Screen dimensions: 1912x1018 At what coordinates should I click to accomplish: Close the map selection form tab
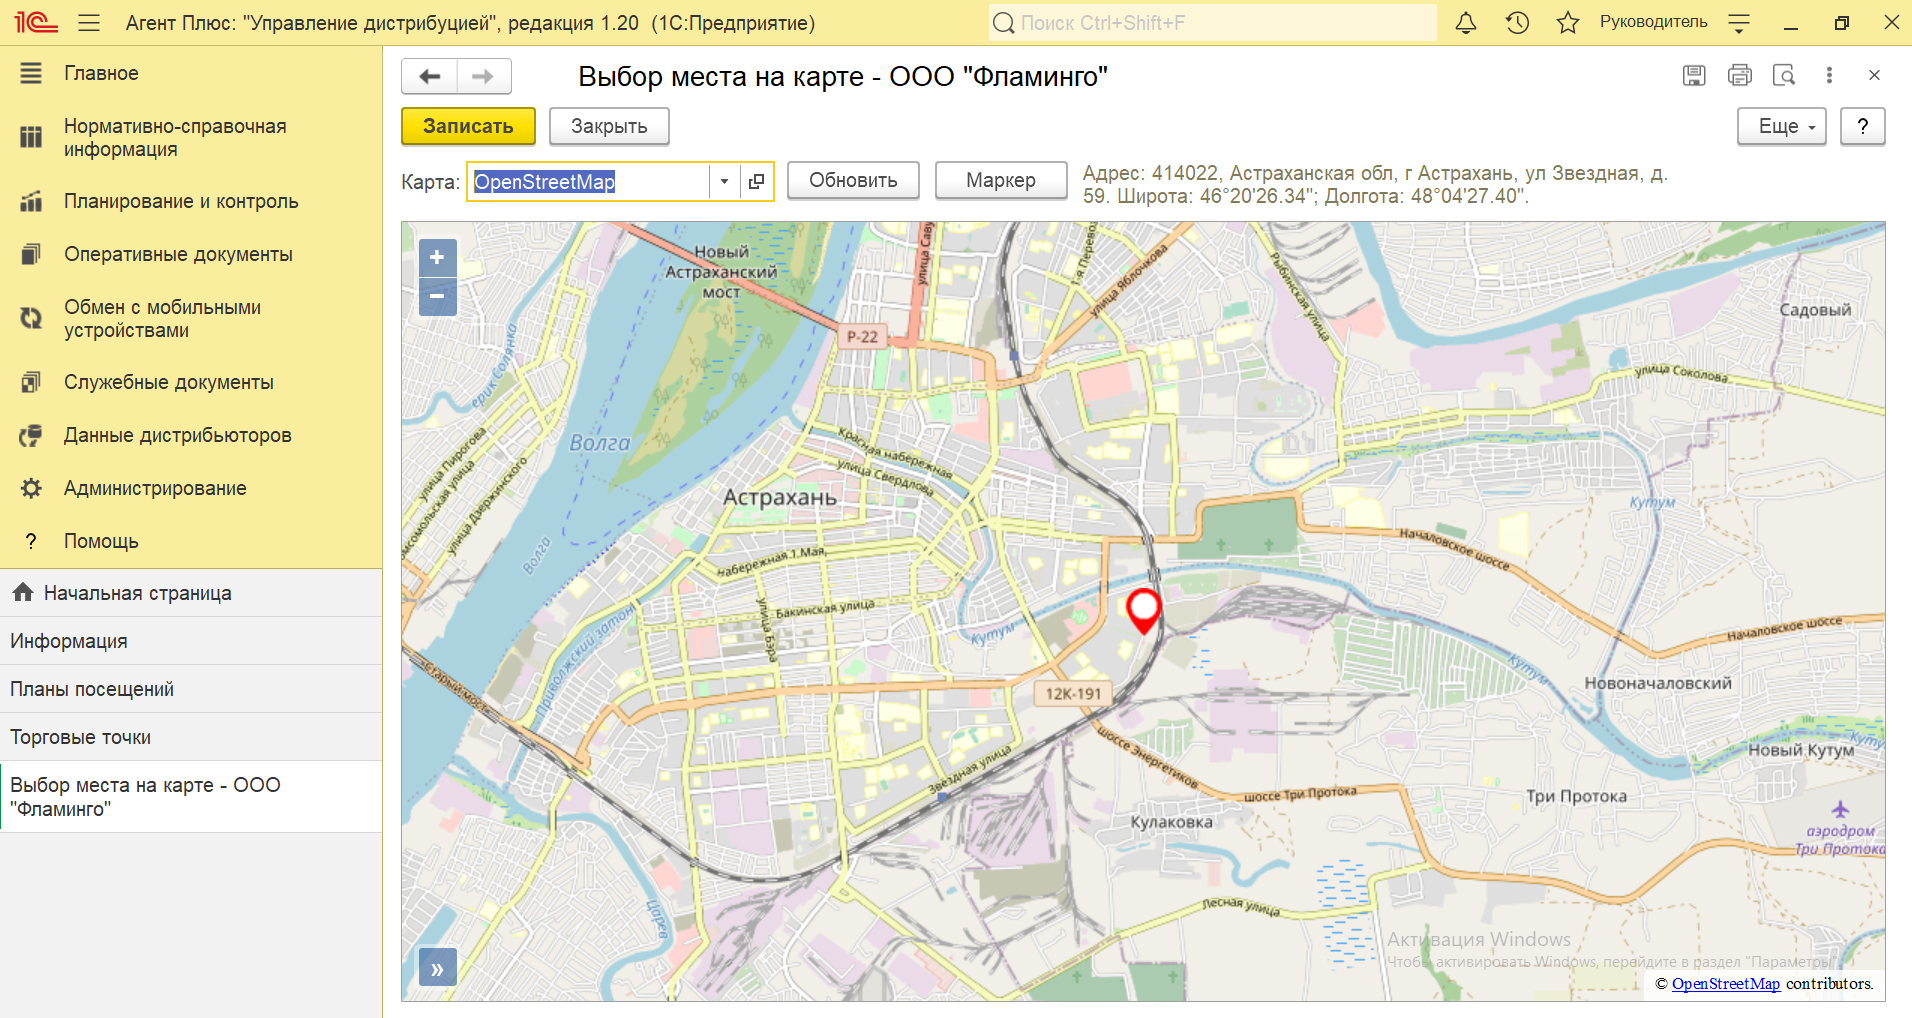click(x=1874, y=75)
